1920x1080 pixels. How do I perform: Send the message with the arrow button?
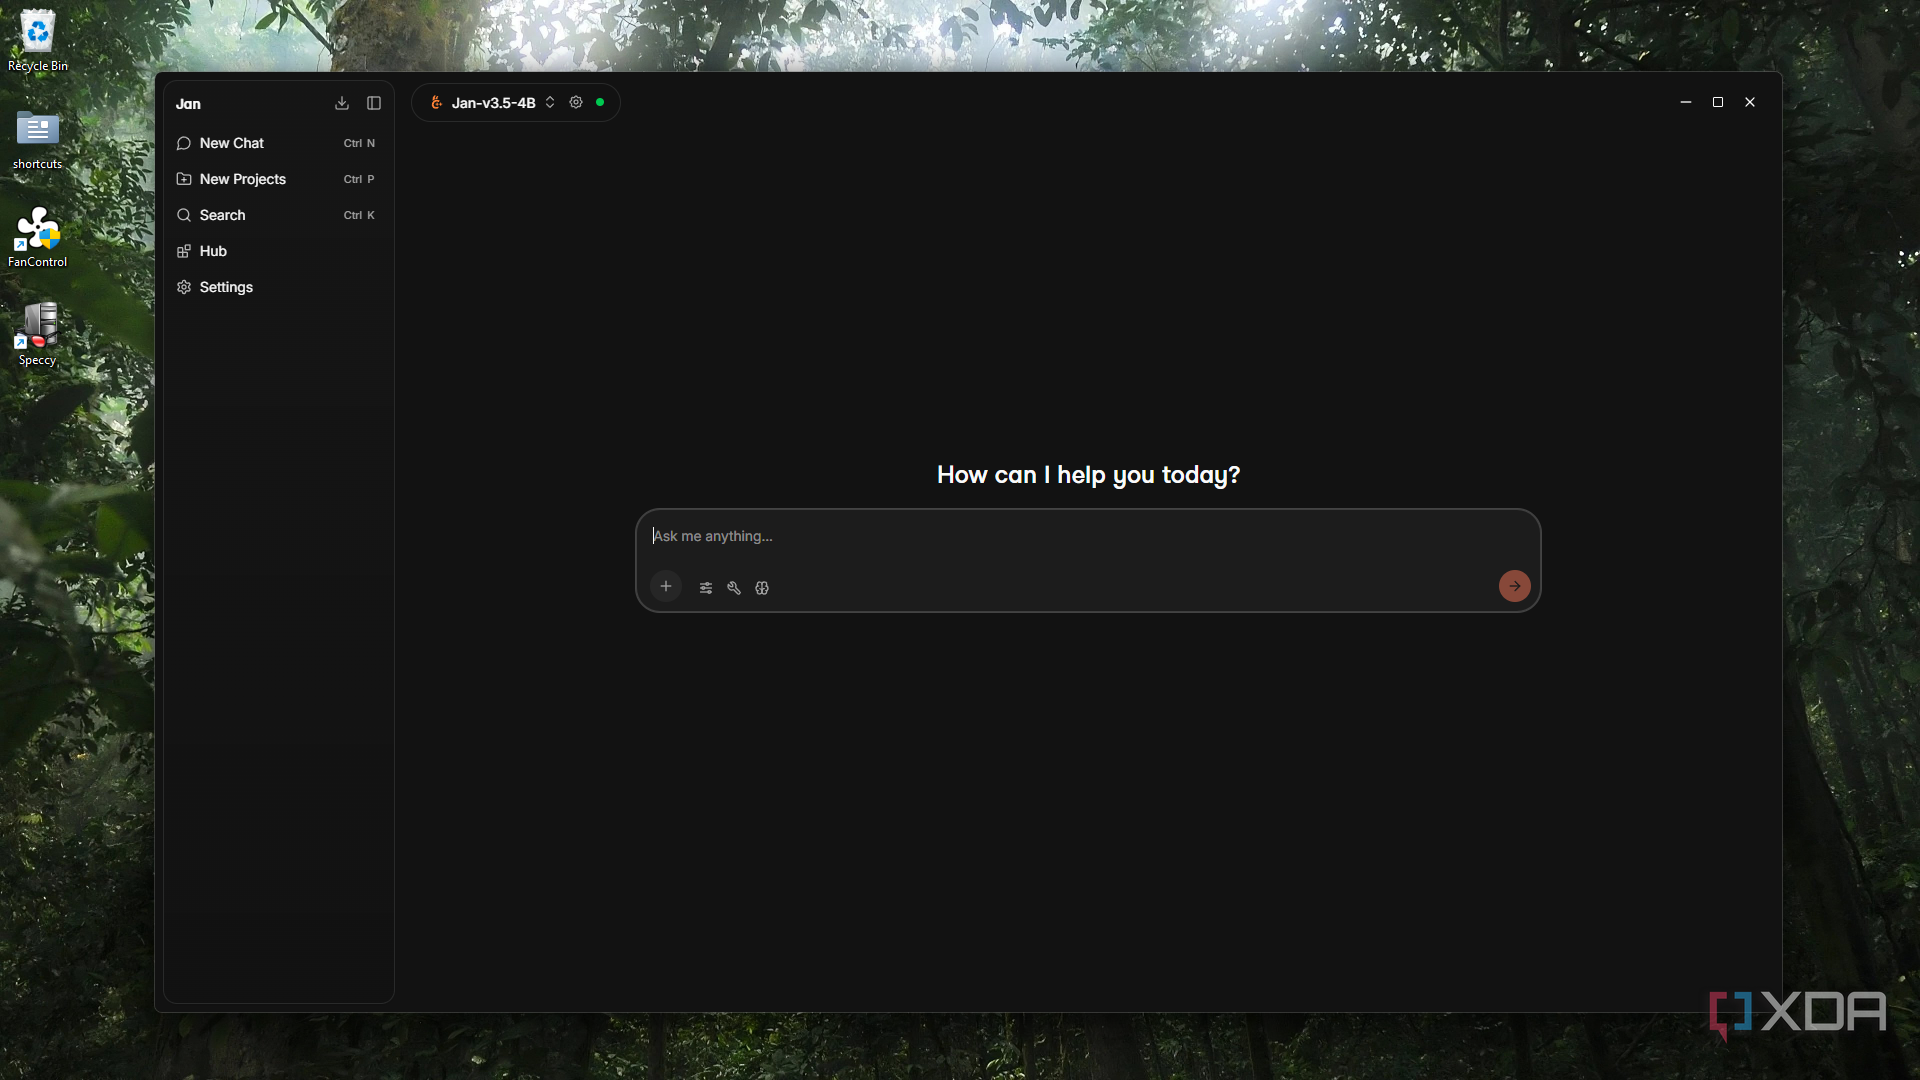[1515, 586]
